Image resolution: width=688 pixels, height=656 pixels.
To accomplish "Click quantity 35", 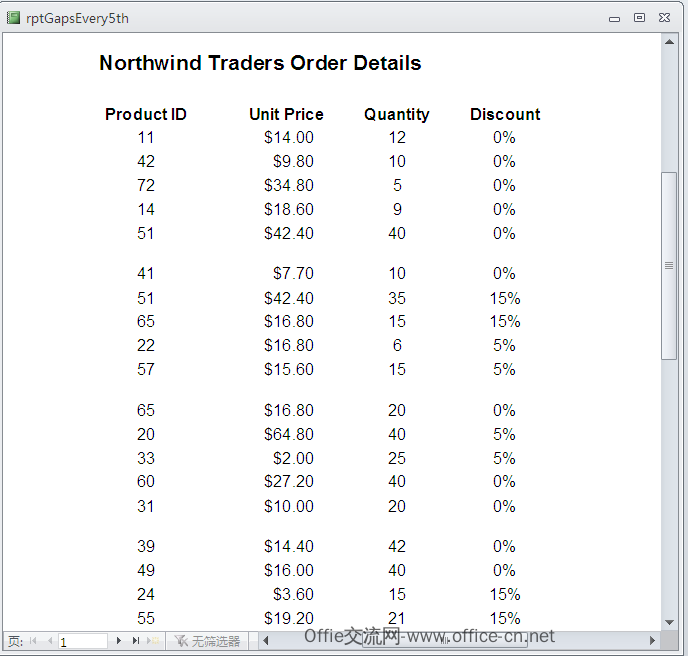I will [397, 298].
